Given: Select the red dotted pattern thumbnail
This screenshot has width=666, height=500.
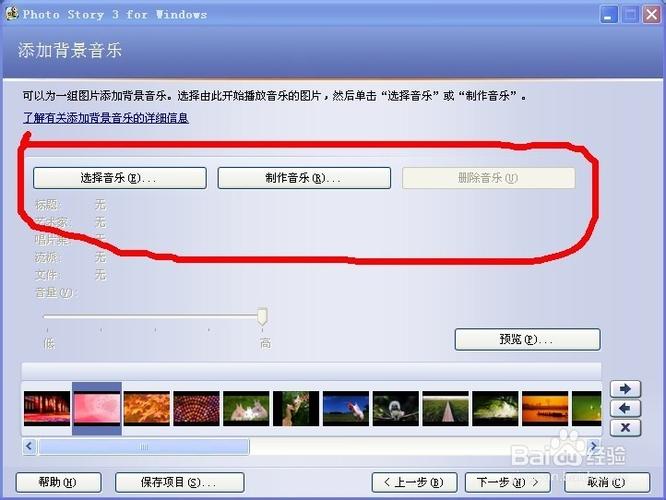Looking at the screenshot, I should (196, 408).
